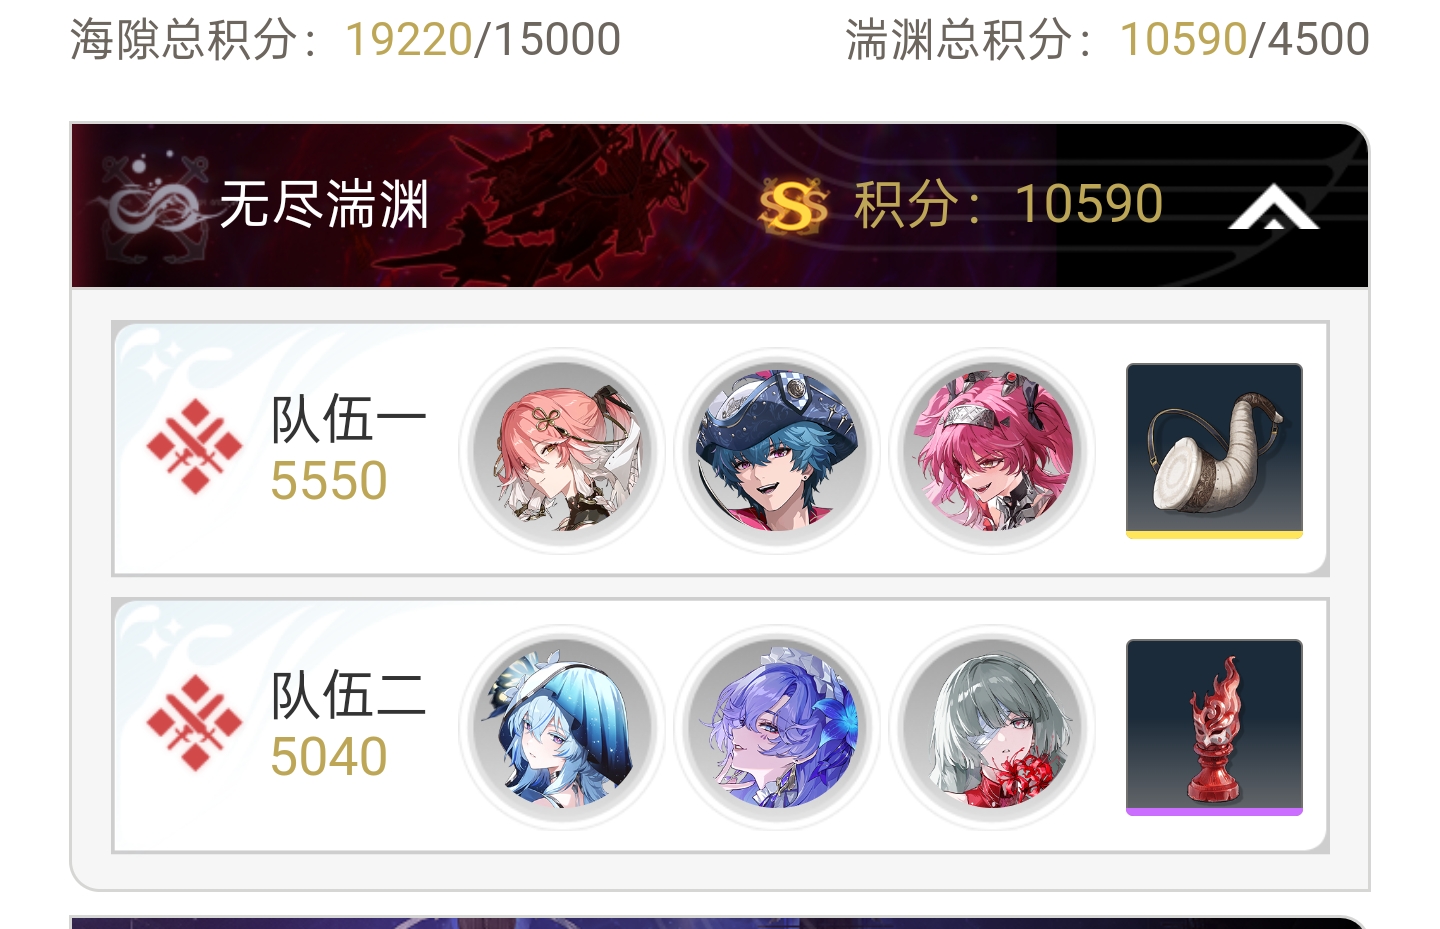This screenshot has height=929, width=1440.
Task: Select the blue-haired pirate hat character avatar
Action: [777, 451]
